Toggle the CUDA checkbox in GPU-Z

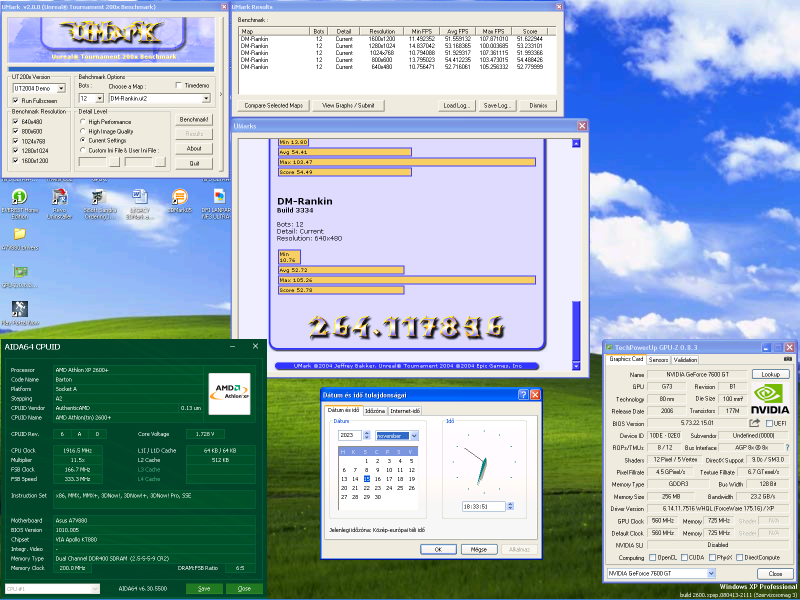click(684, 558)
